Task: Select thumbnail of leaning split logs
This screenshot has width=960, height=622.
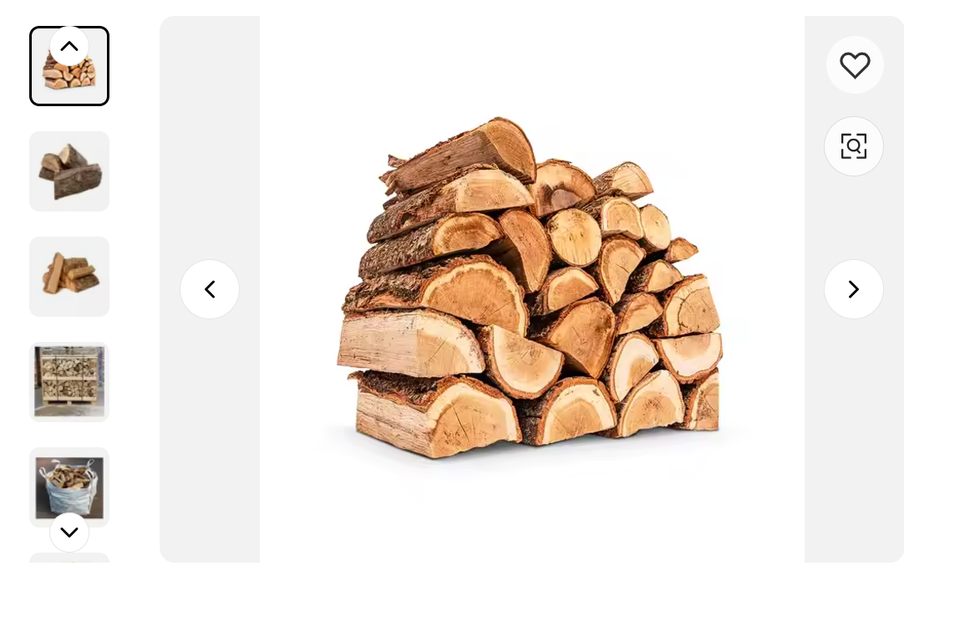Action: [x=69, y=277]
